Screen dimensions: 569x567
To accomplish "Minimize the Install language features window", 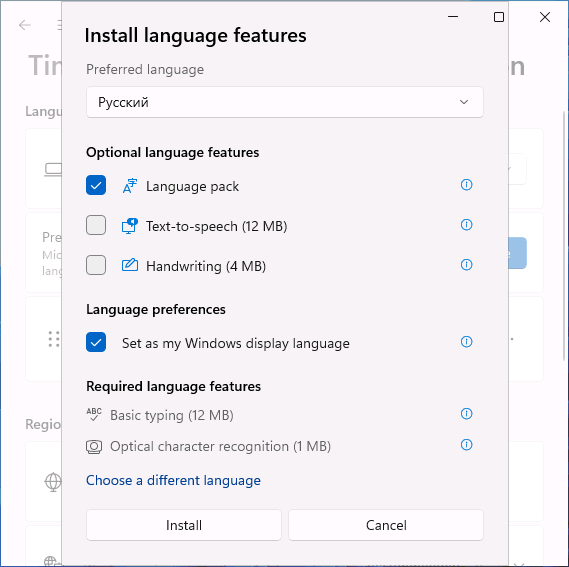I will coord(453,17).
